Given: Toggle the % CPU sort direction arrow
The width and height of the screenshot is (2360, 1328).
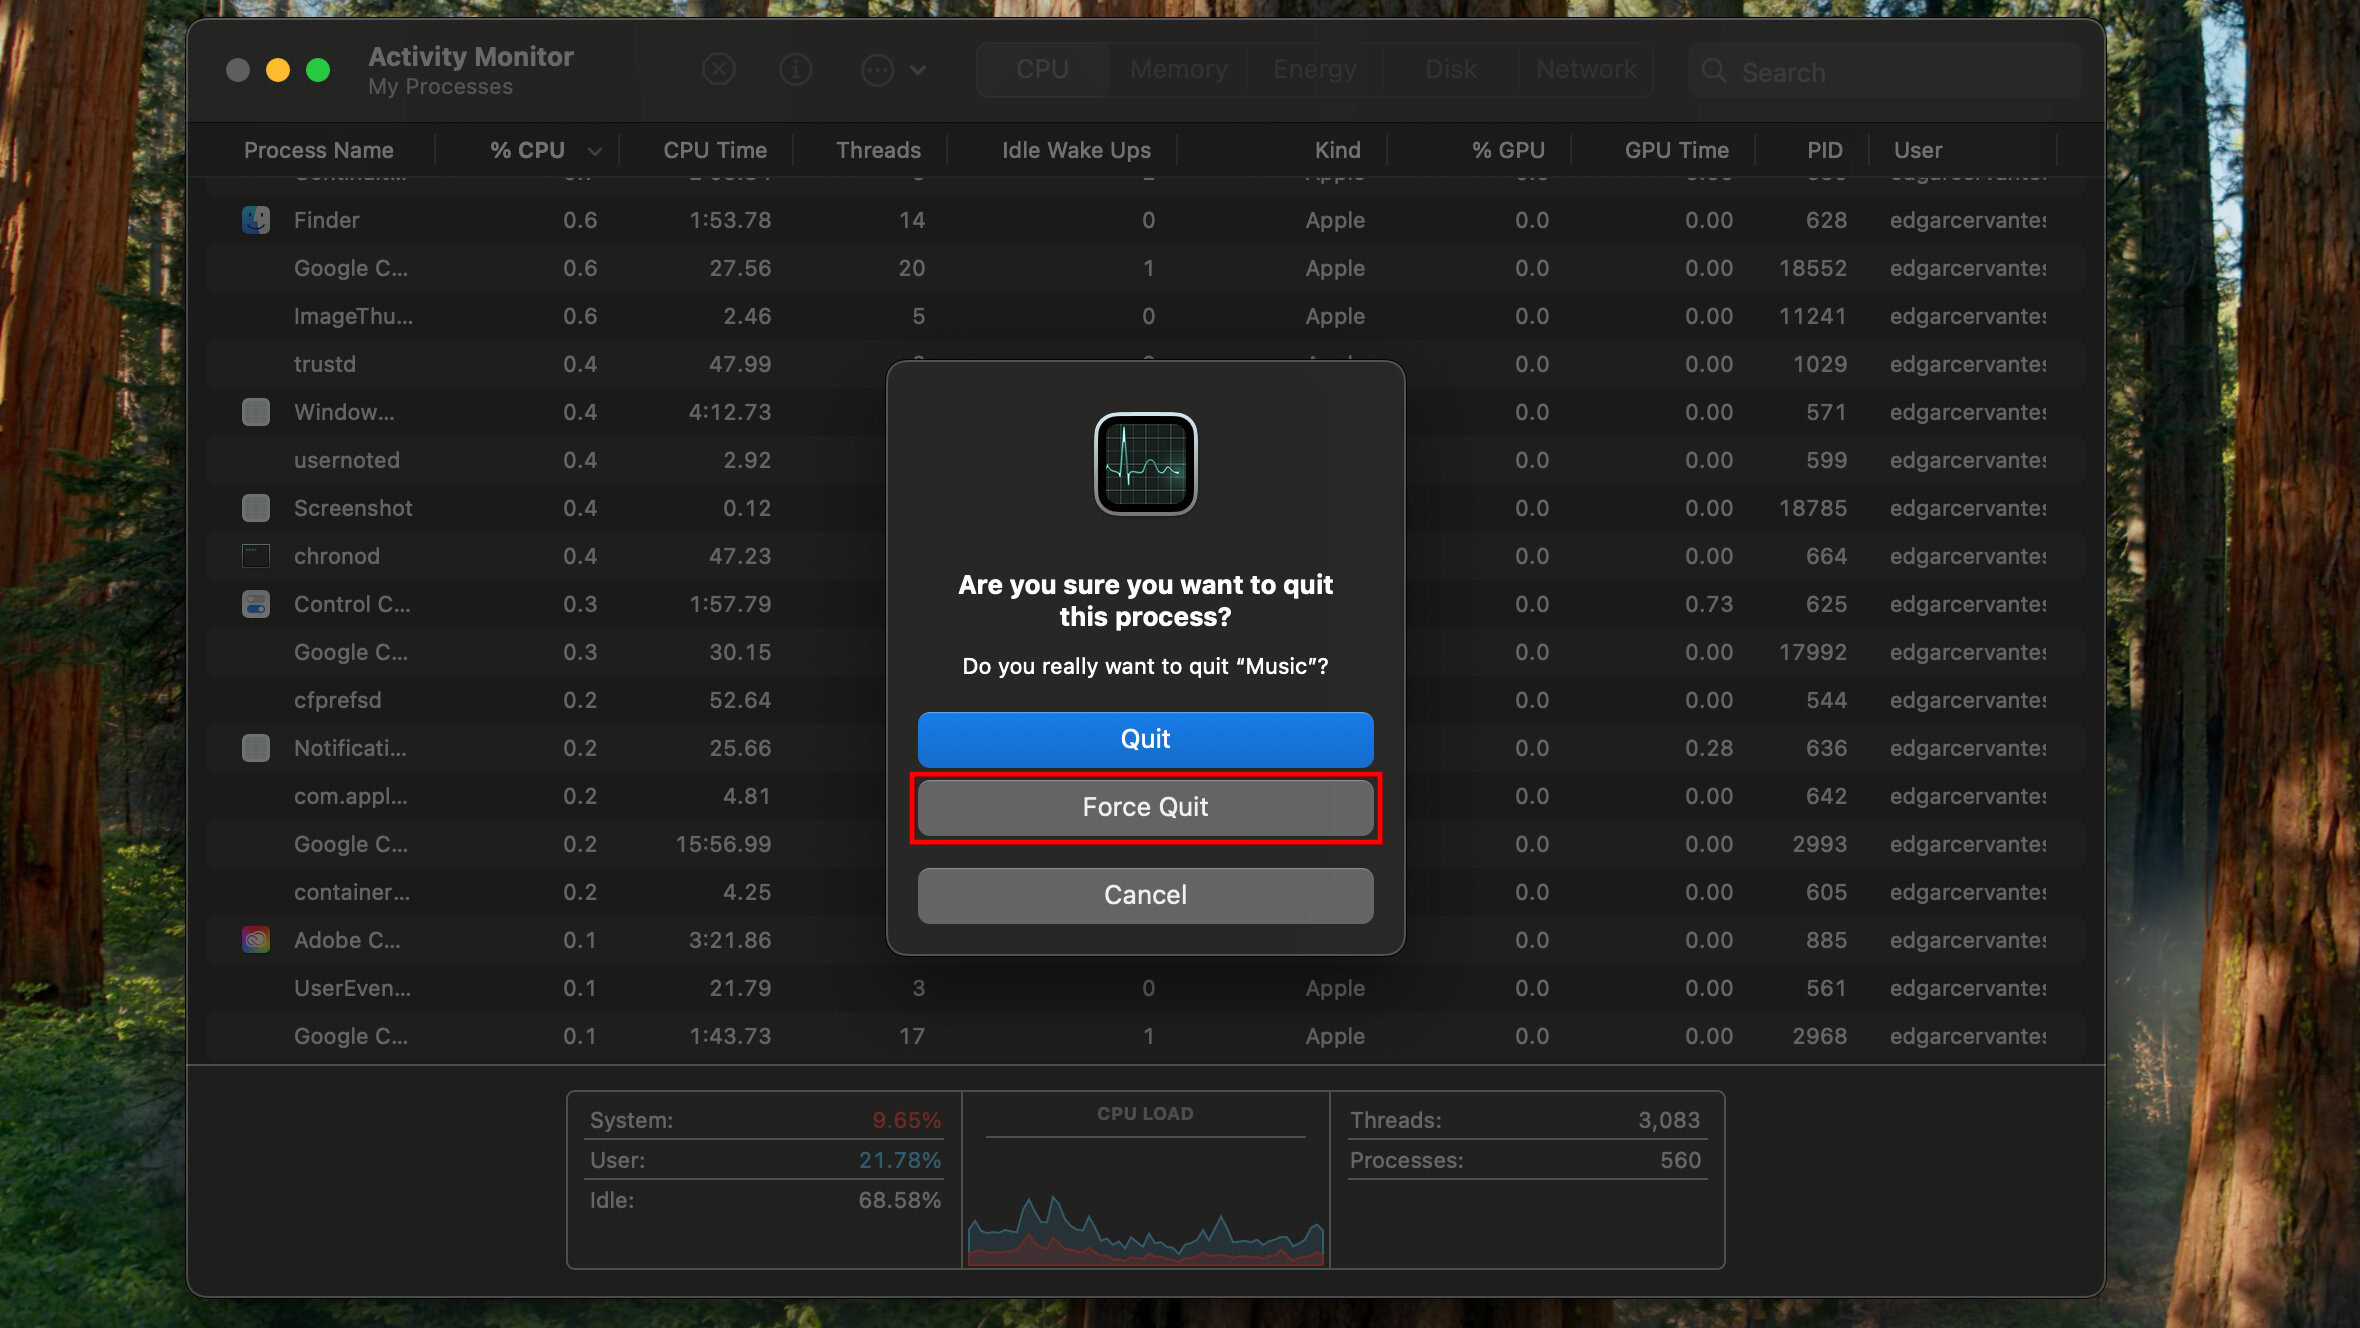Looking at the screenshot, I should (595, 151).
